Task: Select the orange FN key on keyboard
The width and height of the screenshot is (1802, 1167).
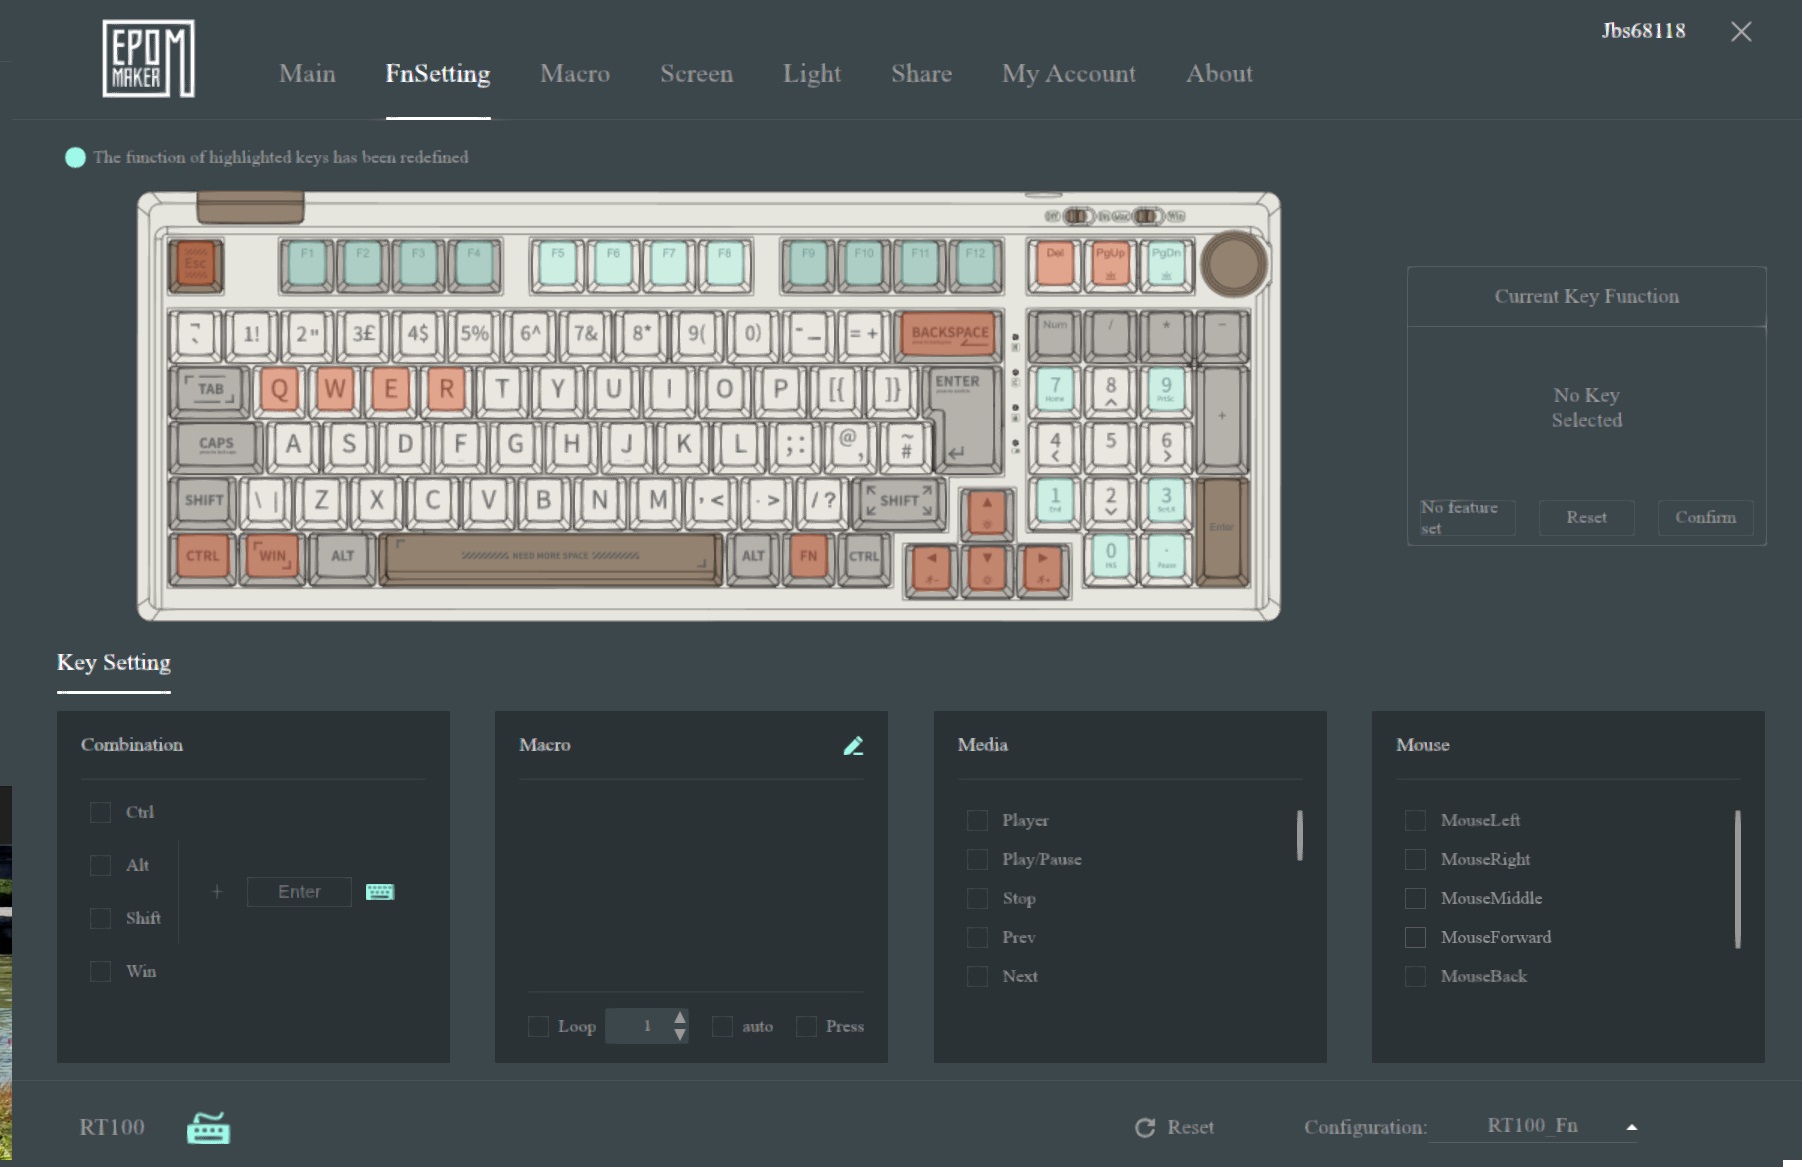Action: 808,556
